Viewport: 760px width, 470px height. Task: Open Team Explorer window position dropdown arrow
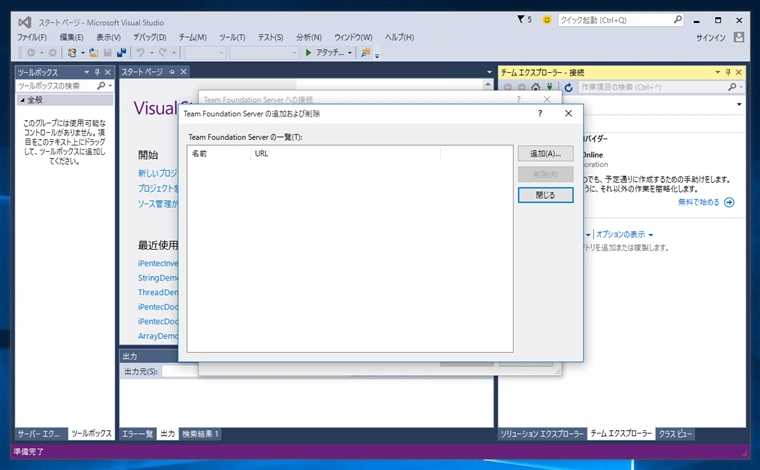tap(717, 72)
